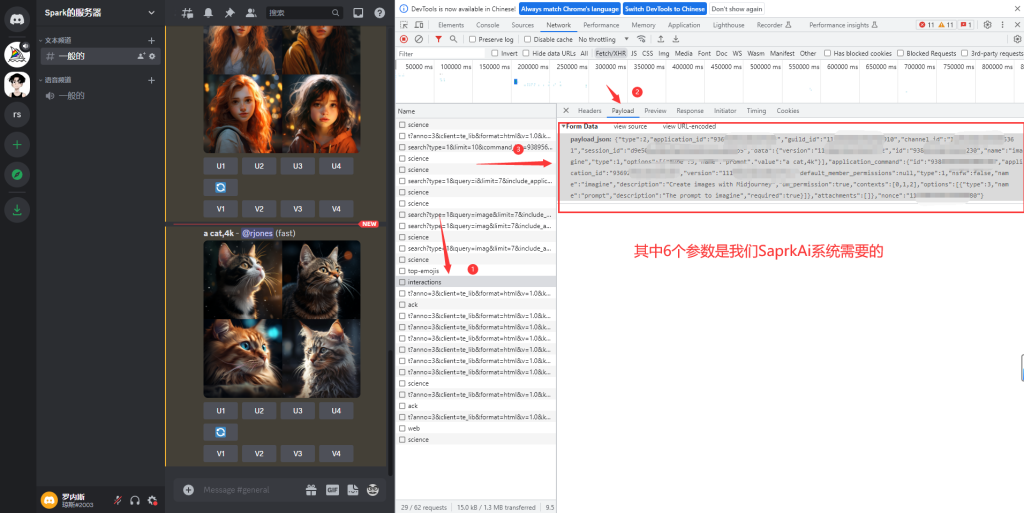This screenshot has height=513, width=1024.
Task: Click the U1 button under cat images
Action: pos(220,411)
